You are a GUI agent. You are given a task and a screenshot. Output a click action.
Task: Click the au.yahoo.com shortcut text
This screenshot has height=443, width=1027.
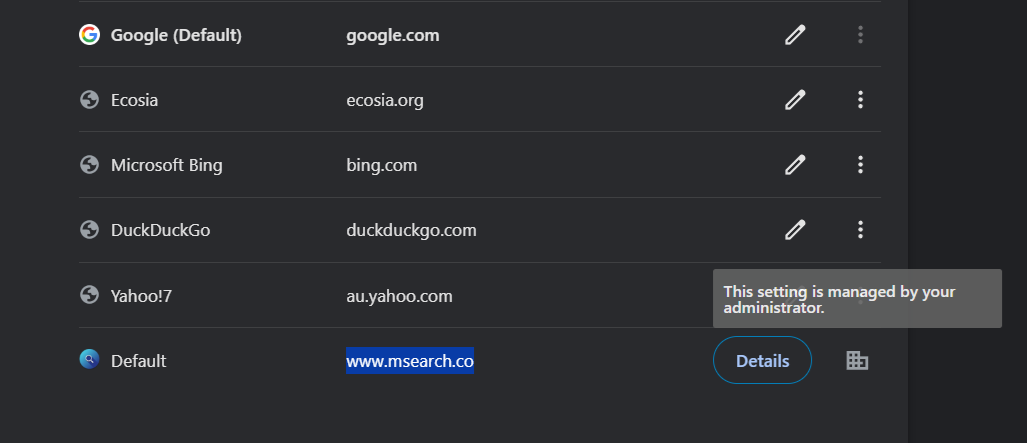click(400, 296)
